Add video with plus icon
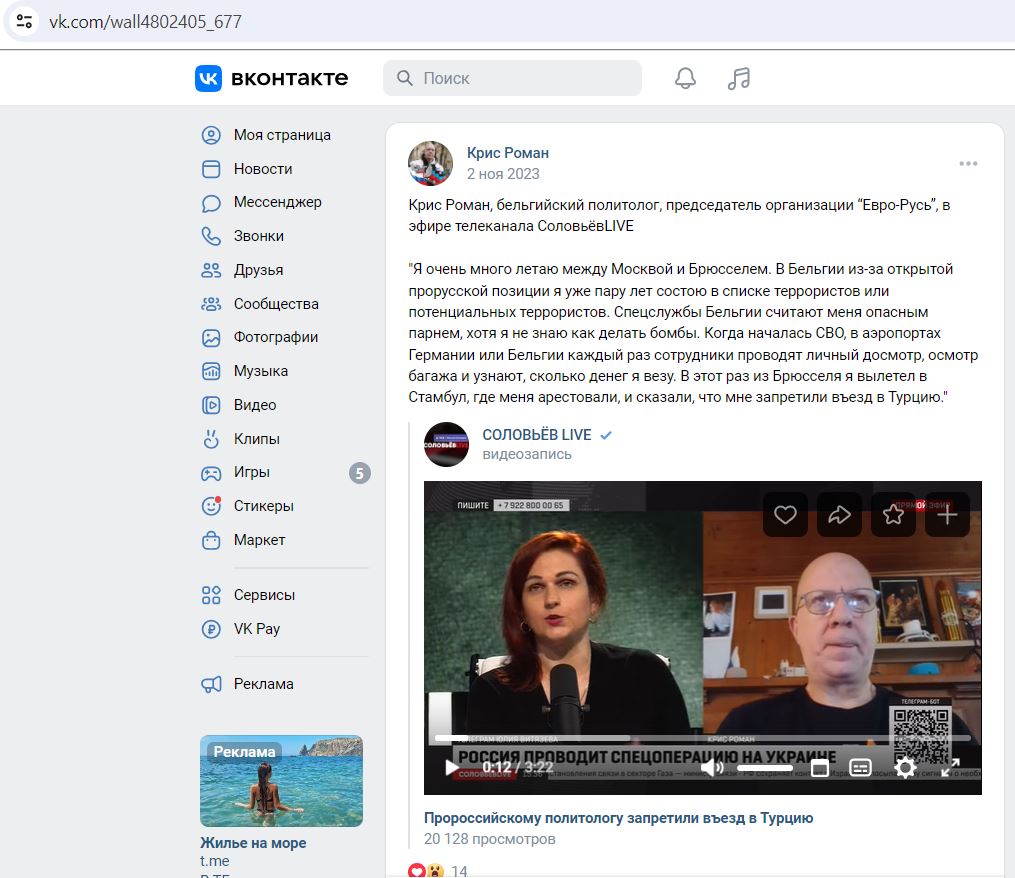This screenshot has height=878, width=1015. click(947, 515)
